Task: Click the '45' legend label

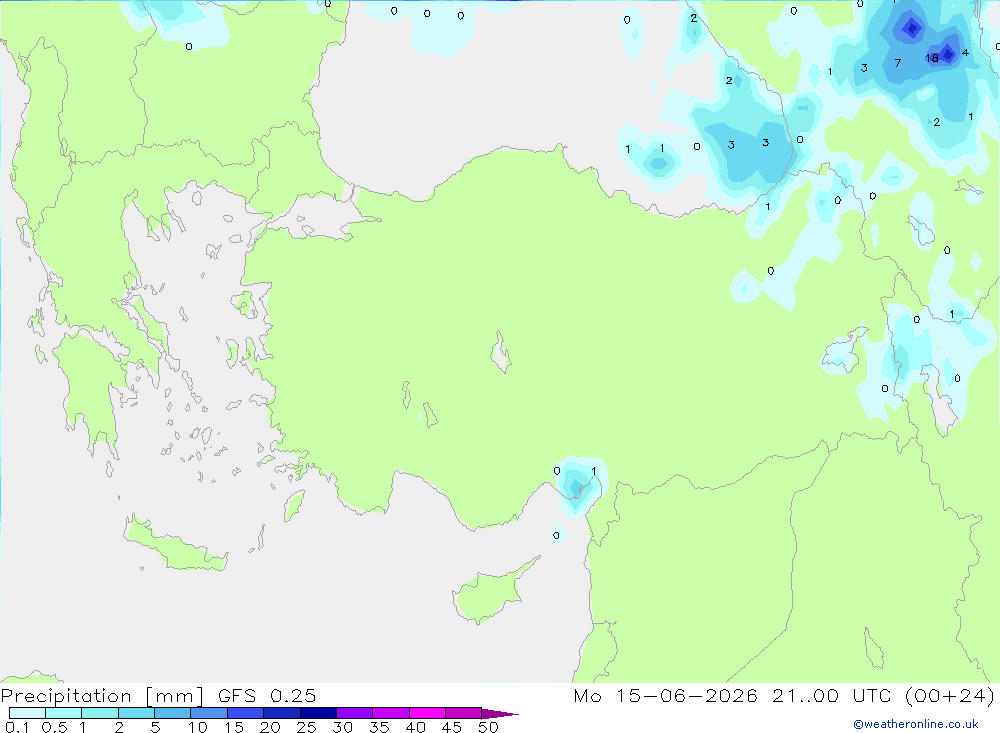Action: coord(452,727)
